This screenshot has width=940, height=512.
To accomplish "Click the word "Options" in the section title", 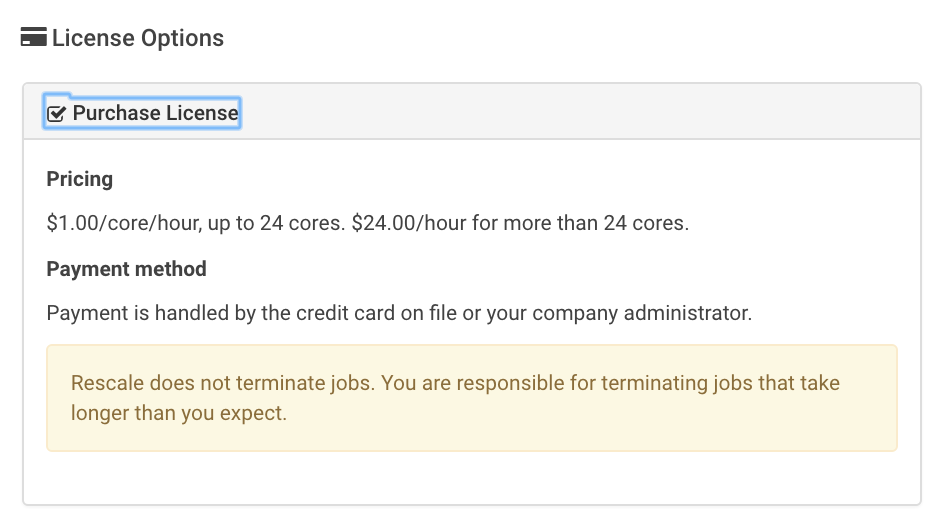I will pos(183,38).
